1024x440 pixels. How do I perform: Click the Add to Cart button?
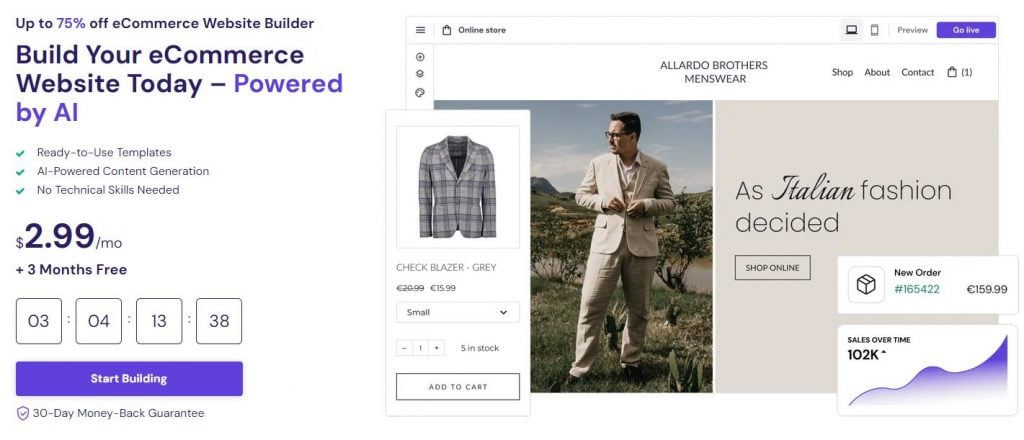pyautogui.click(x=458, y=386)
